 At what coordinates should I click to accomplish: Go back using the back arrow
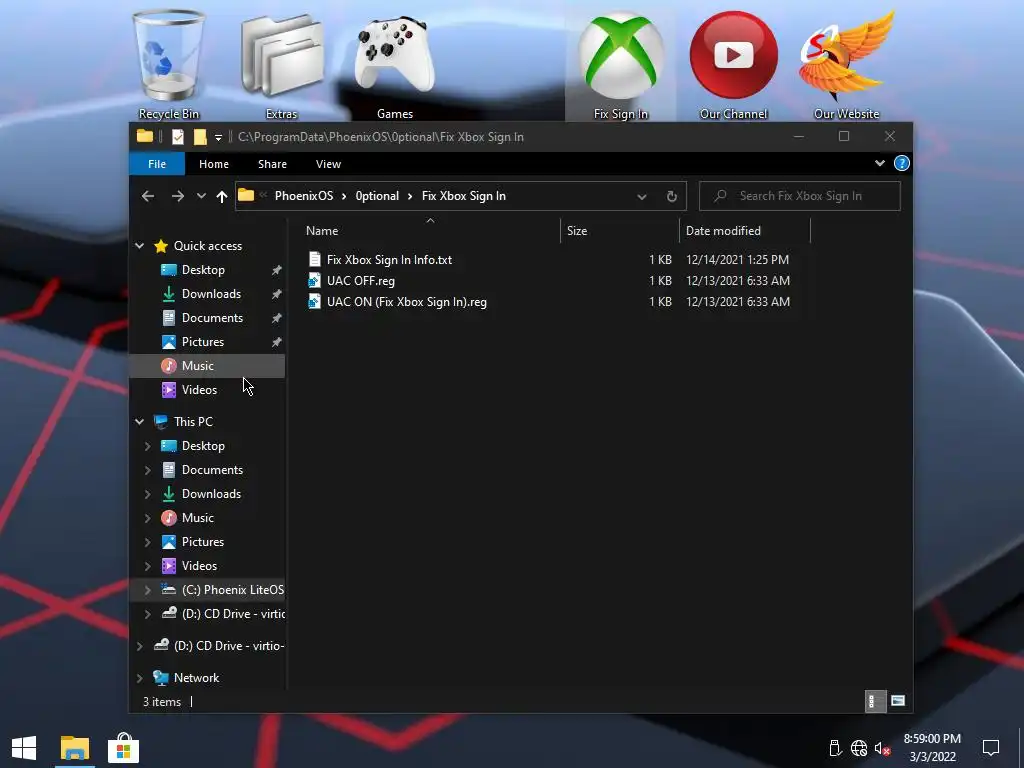[x=148, y=196]
